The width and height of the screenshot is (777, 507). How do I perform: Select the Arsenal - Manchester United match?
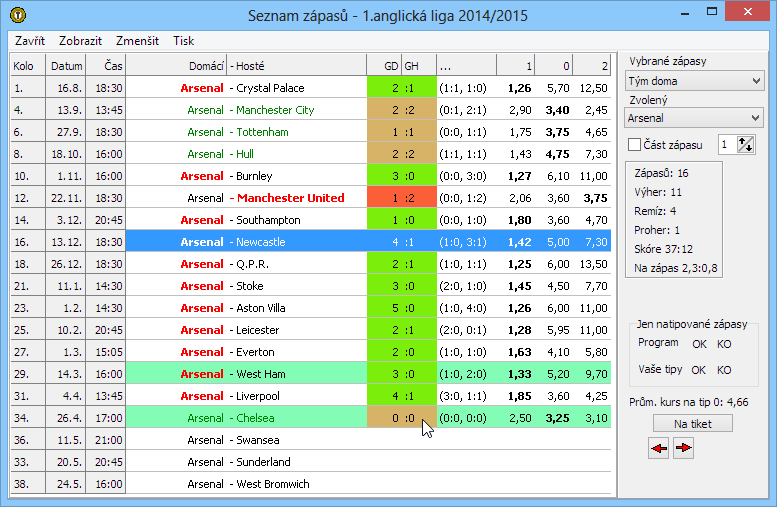point(311,198)
